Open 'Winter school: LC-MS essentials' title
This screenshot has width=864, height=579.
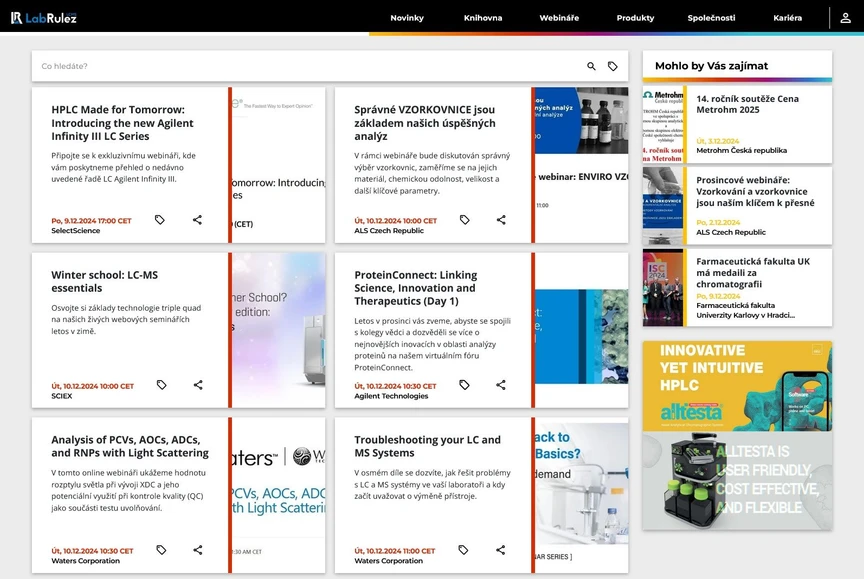click(105, 282)
